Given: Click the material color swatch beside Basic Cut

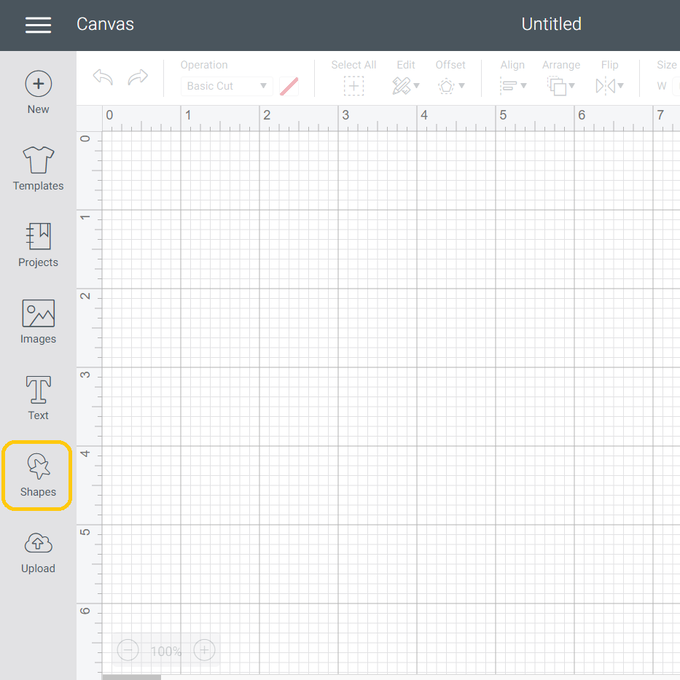Looking at the screenshot, I should [289, 86].
